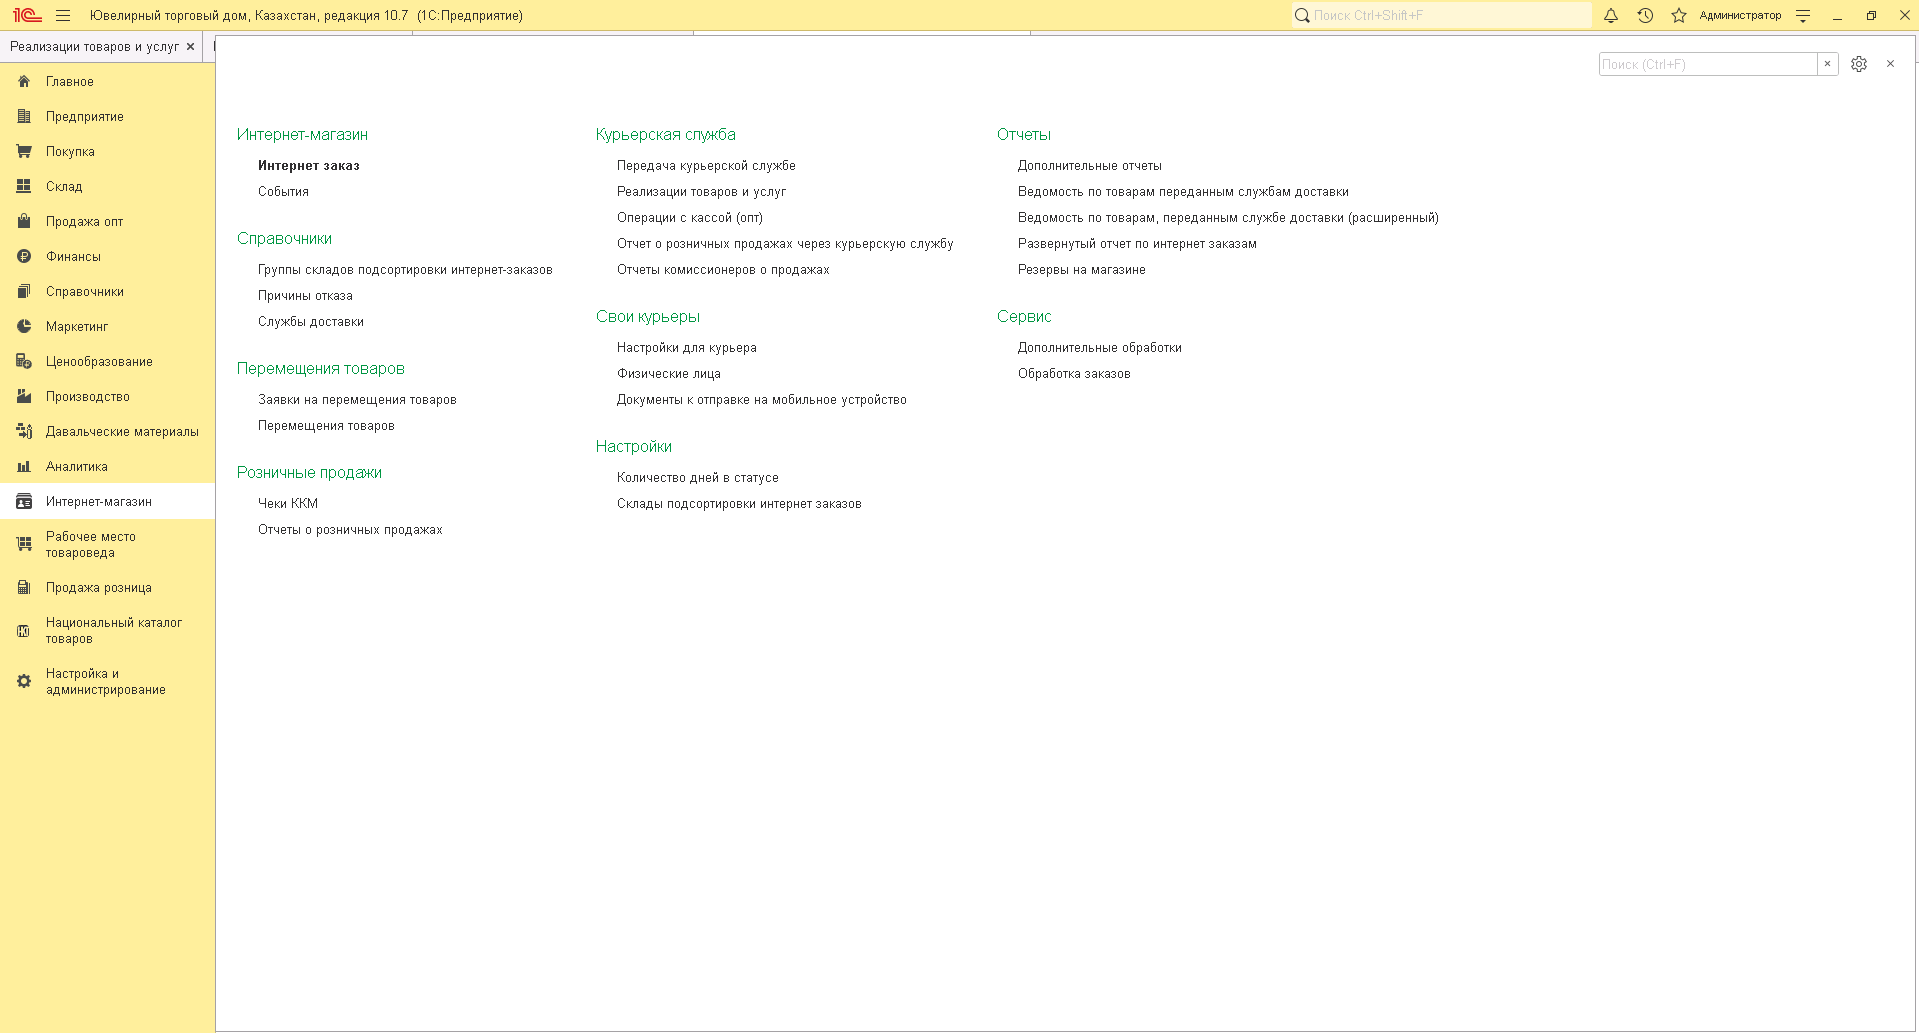Open the menu settings gear icon
The height and width of the screenshot is (1033, 1919).
(1859, 64)
